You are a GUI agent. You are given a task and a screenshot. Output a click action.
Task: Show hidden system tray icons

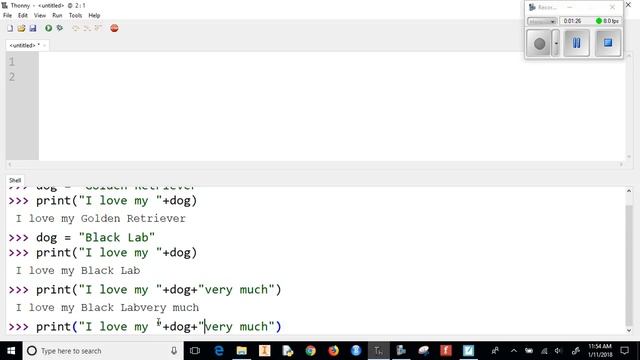(514, 351)
